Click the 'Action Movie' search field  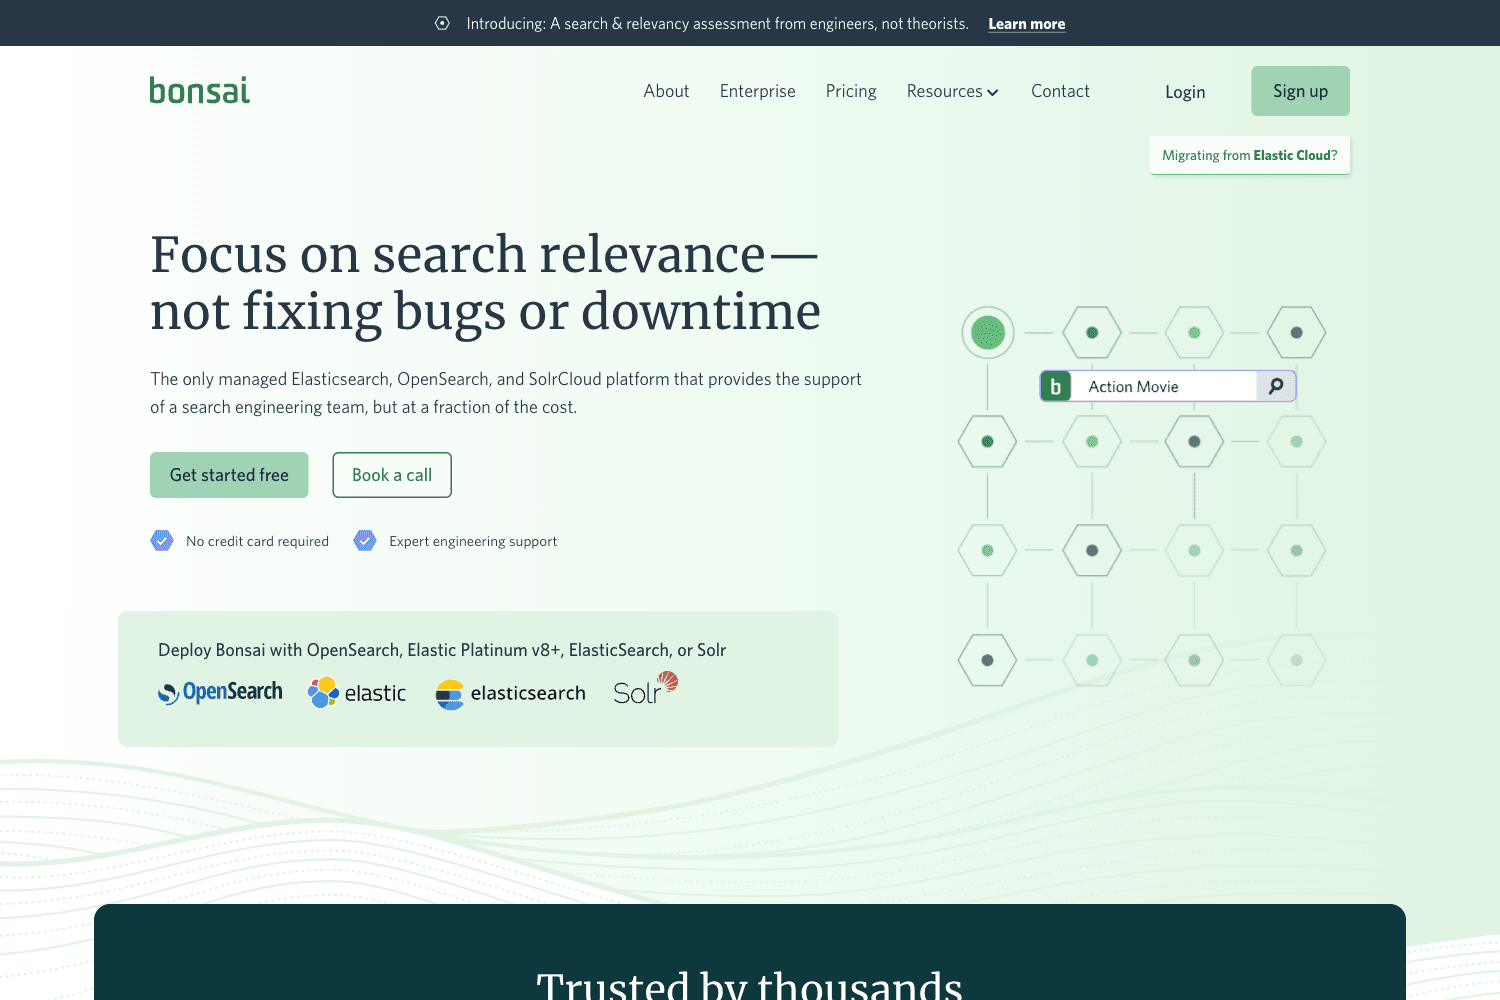coord(1160,387)
